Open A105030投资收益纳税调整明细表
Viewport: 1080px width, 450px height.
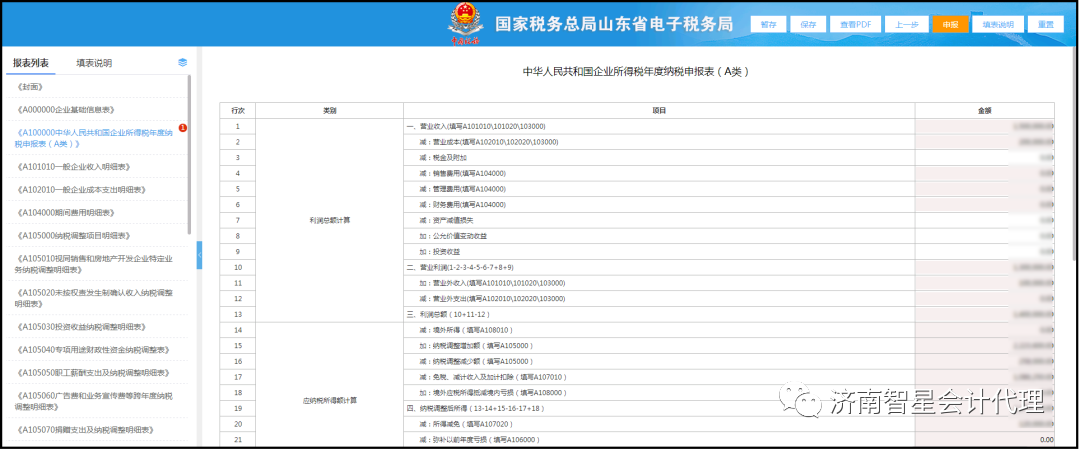coord(79,327)
